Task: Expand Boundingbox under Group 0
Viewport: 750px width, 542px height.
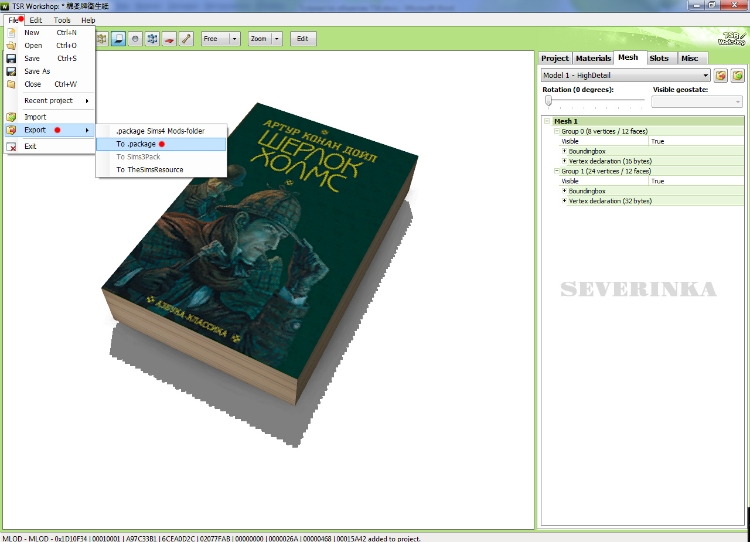Action: 564,151
